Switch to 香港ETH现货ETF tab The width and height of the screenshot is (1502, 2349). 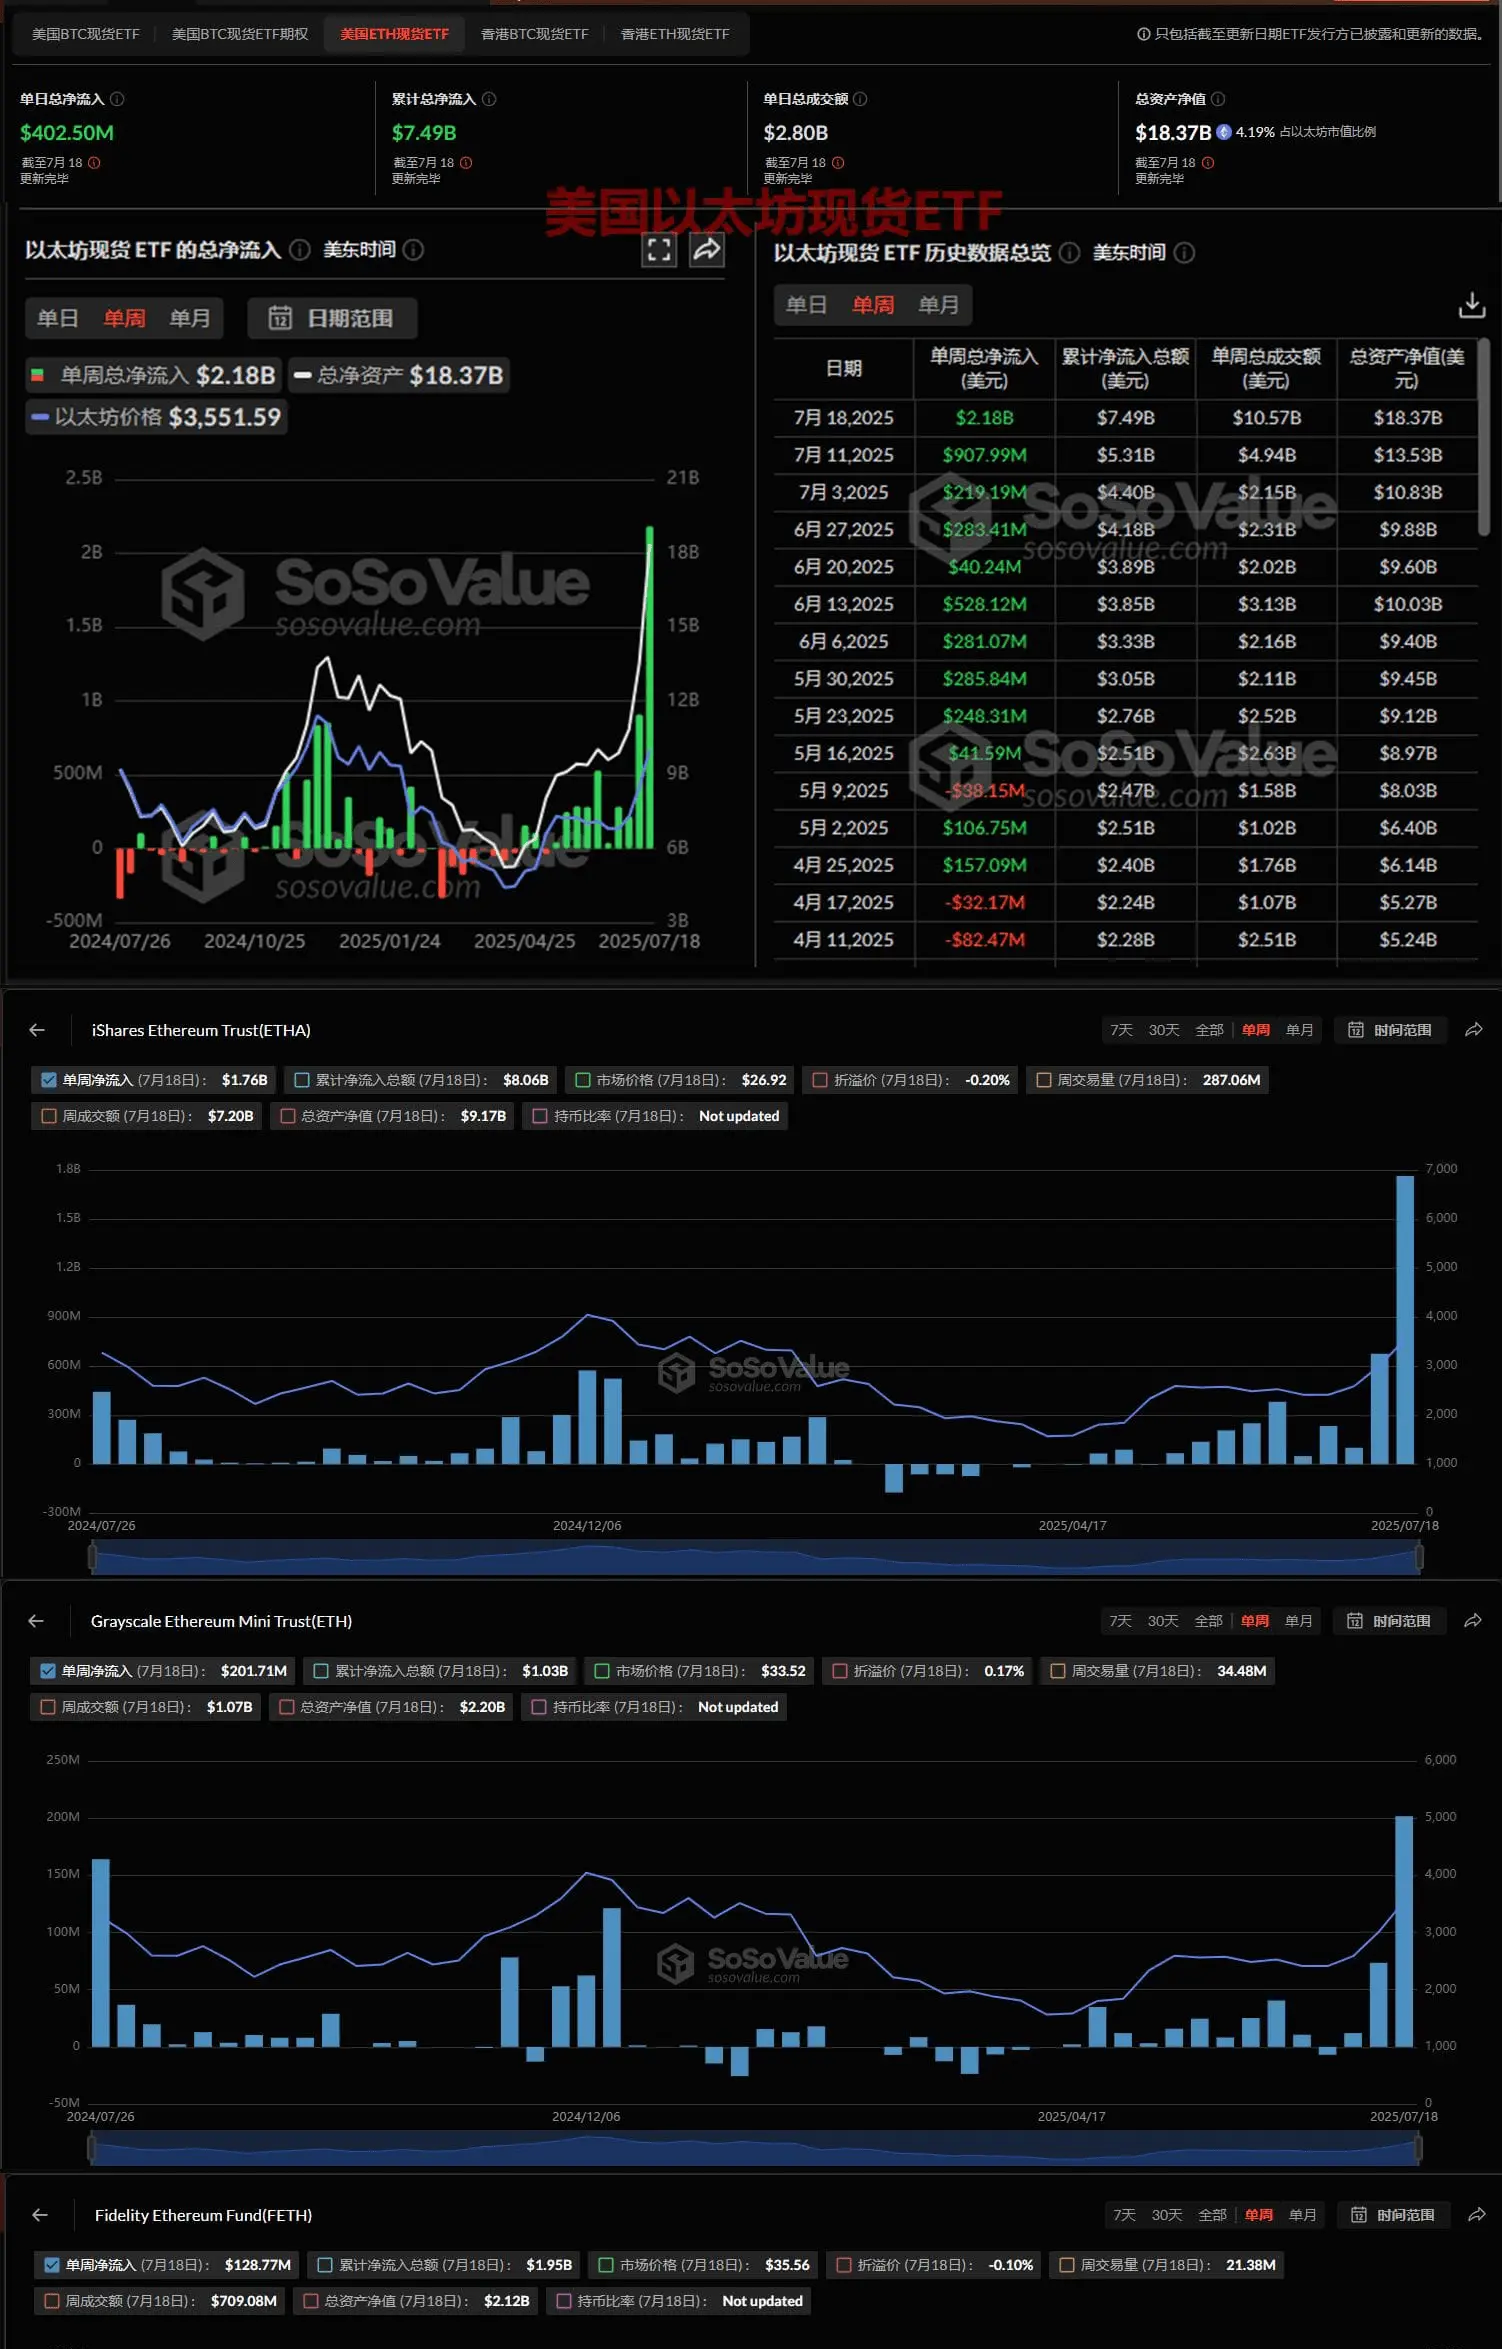[675, 34]
